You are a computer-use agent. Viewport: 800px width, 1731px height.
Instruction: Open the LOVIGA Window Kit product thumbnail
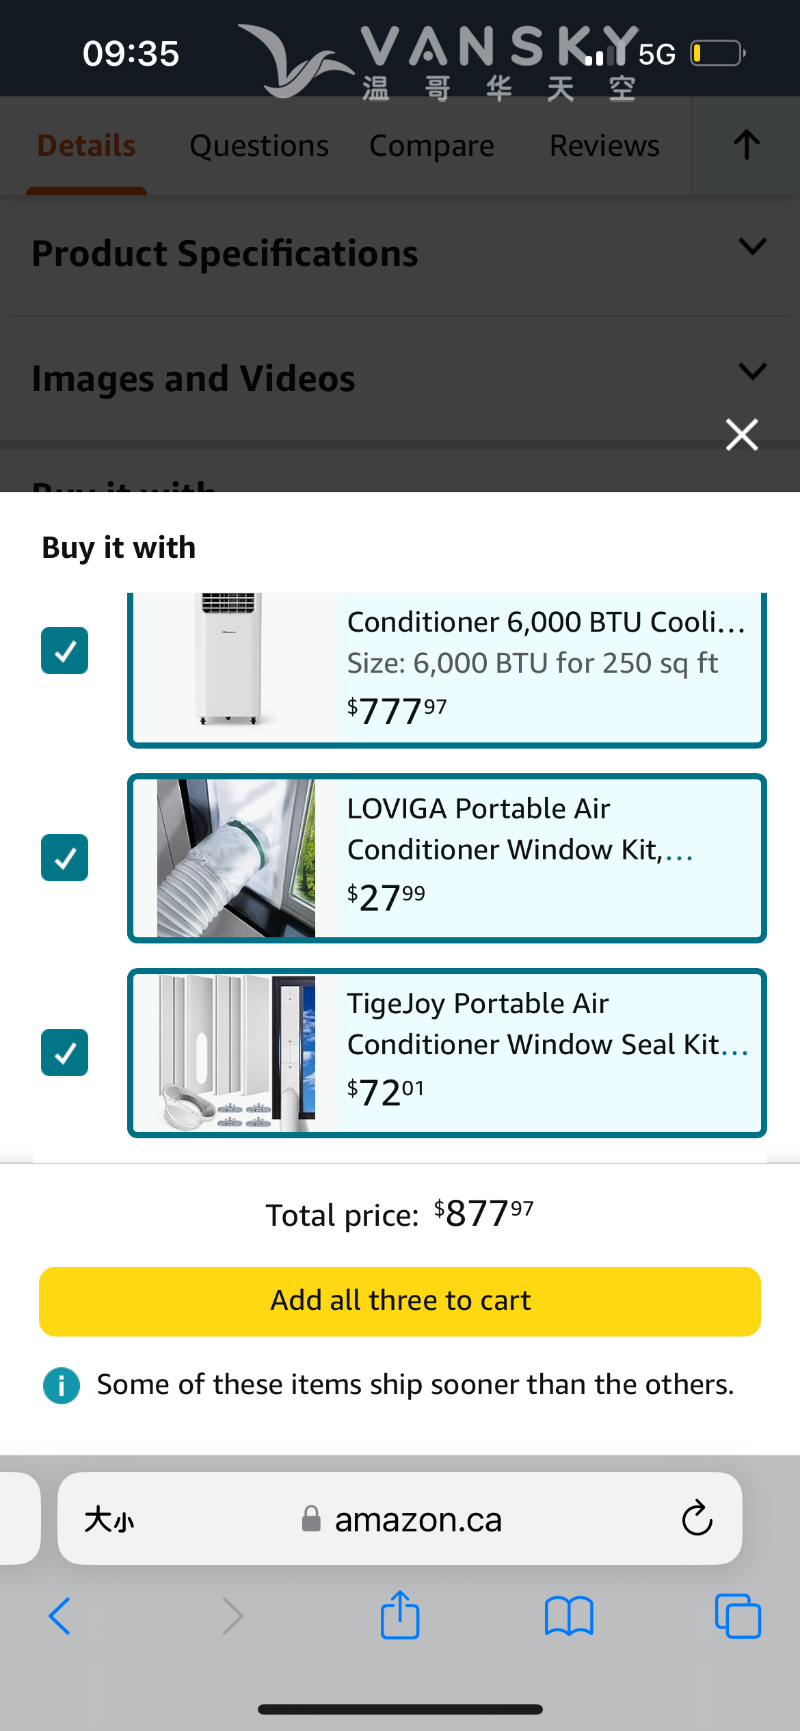pyautogui.click(x=236, y=858)
